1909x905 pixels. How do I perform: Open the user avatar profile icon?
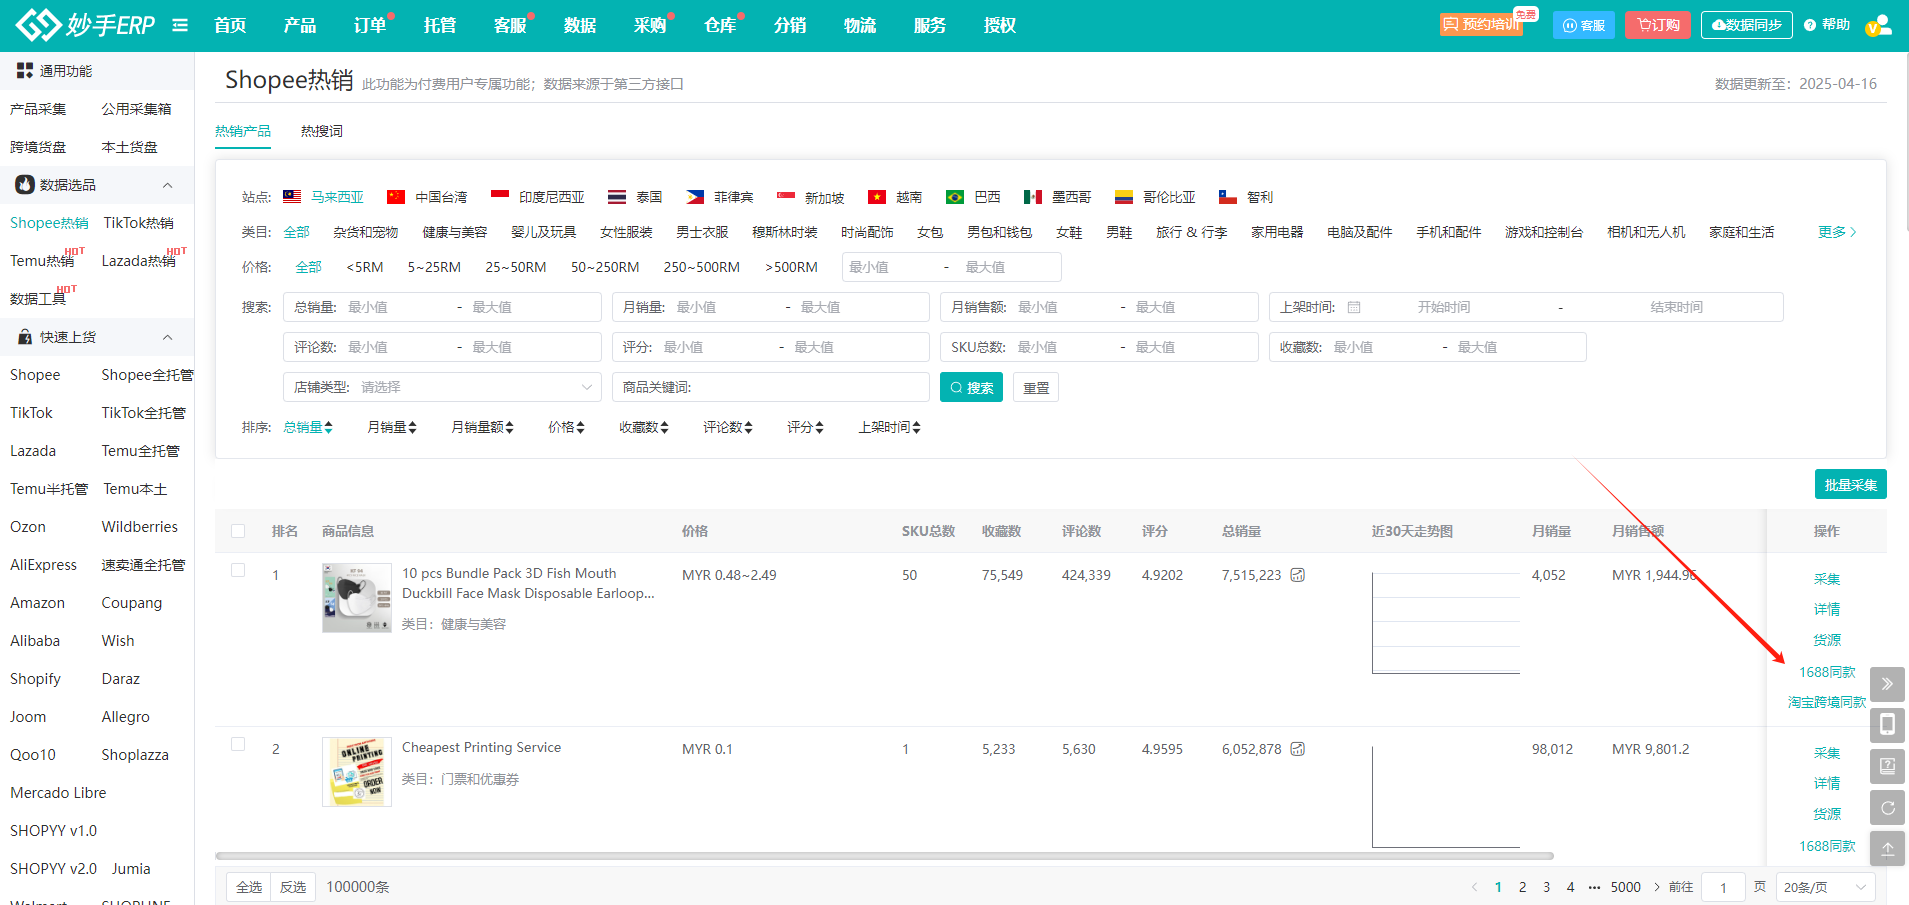(x=1879, y=25)
